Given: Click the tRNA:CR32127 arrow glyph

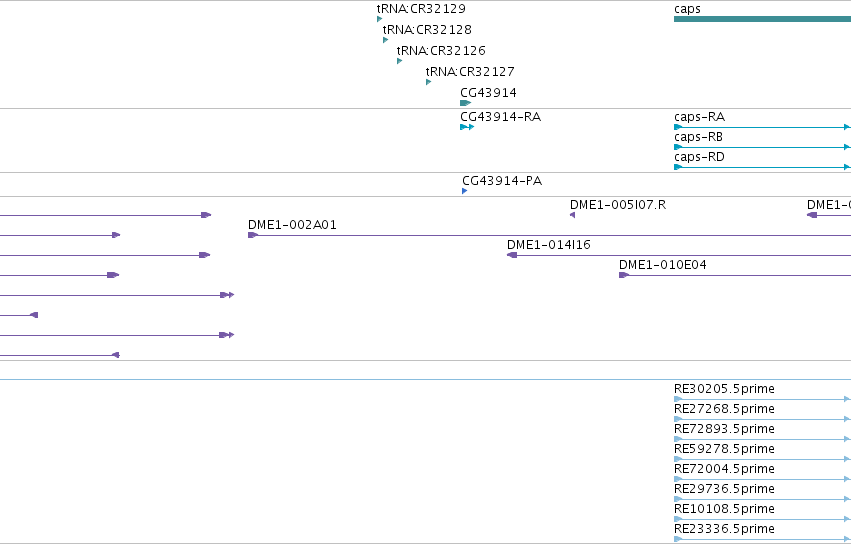Looking at the screenshot, I should (428, 83).
